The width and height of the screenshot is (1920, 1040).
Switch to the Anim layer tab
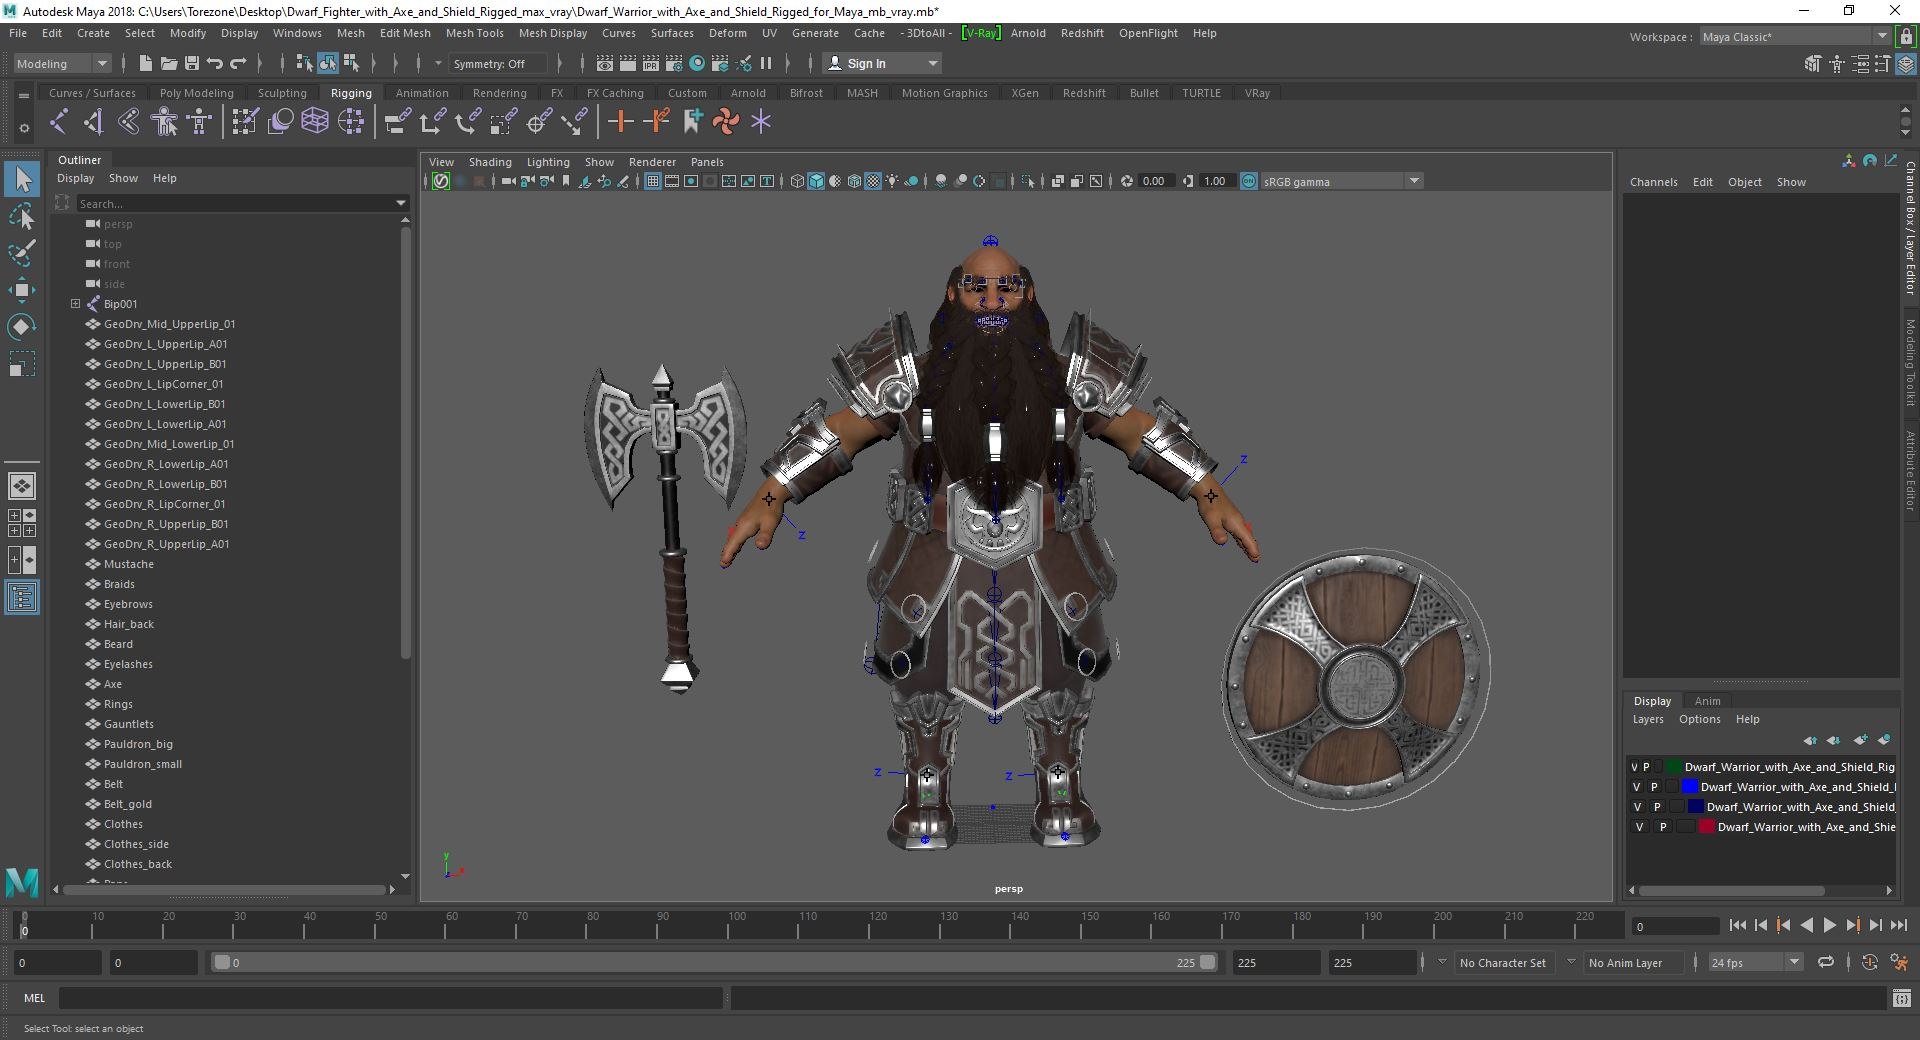point(1708,701)
